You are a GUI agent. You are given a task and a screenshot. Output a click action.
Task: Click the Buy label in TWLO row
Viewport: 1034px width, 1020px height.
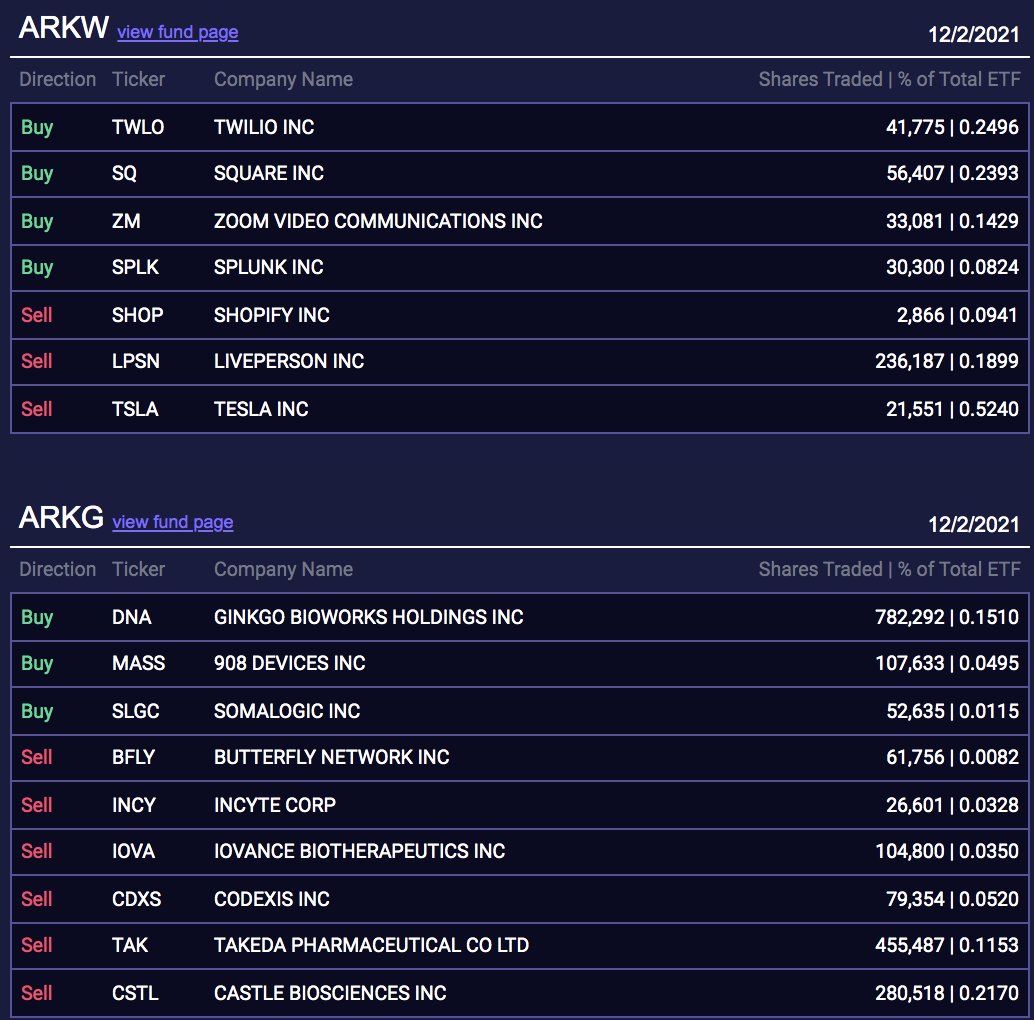click(x=37, y=127)
